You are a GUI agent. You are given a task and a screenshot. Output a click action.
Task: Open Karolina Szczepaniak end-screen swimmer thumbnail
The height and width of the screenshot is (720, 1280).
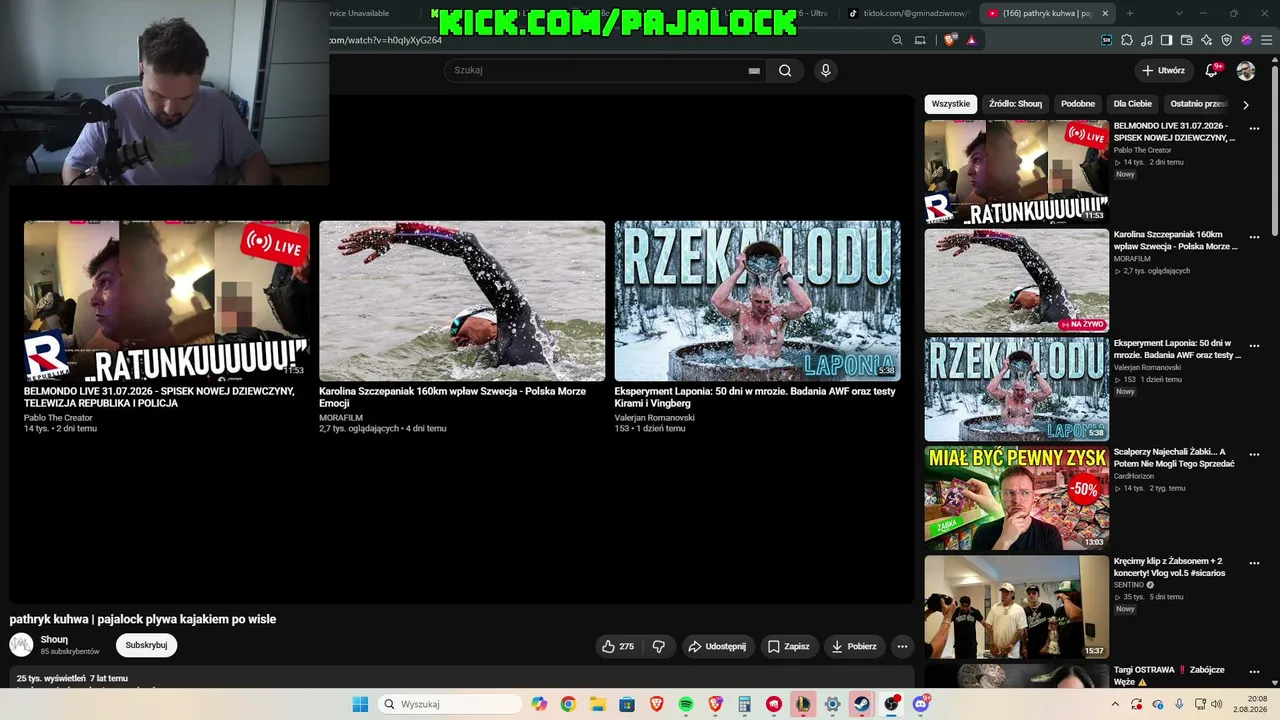point(462,301)
